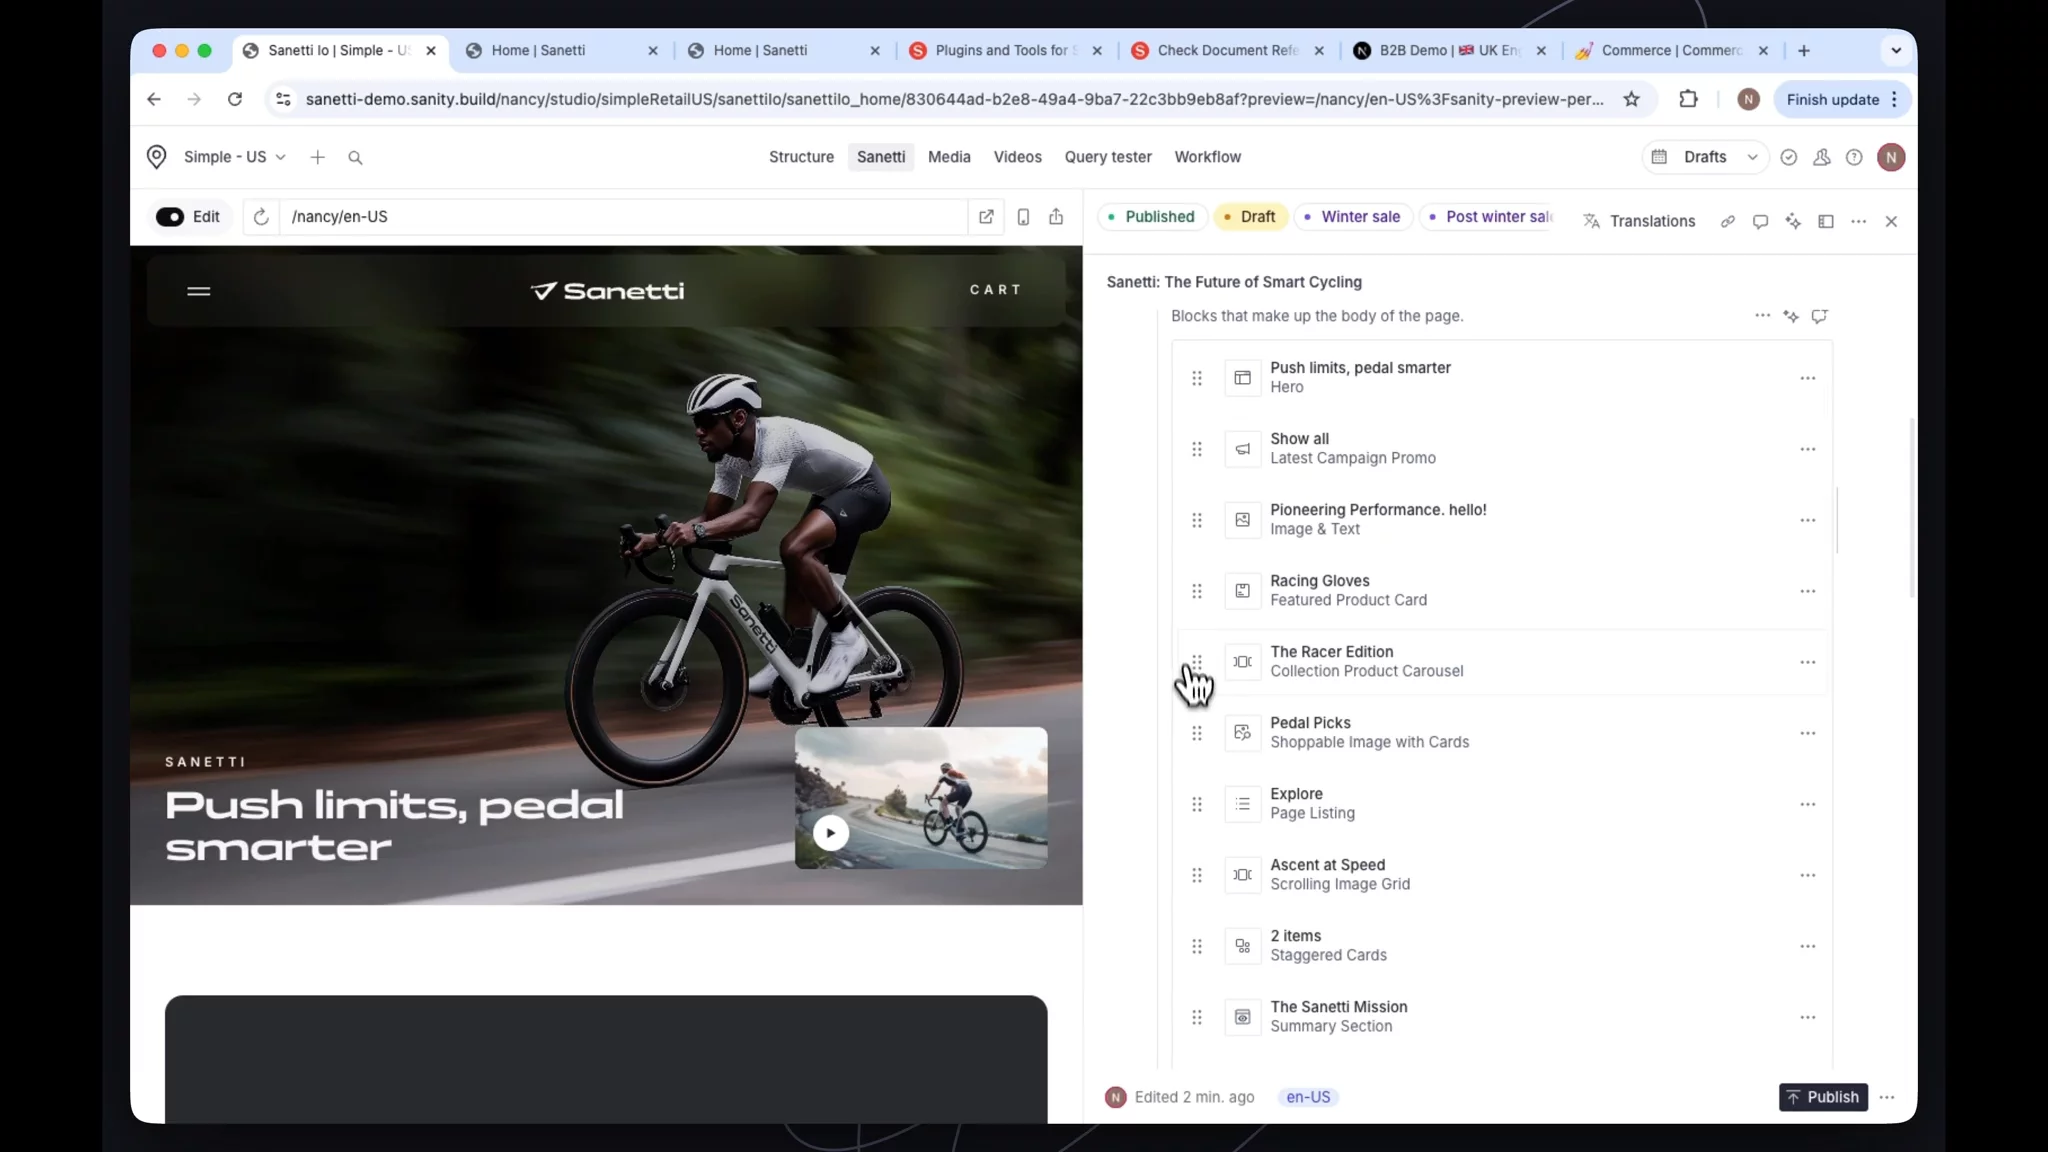The image size is (2048, 1152).
Task: Open the Drafts perspective dropdown
Action: point(1705,157)
